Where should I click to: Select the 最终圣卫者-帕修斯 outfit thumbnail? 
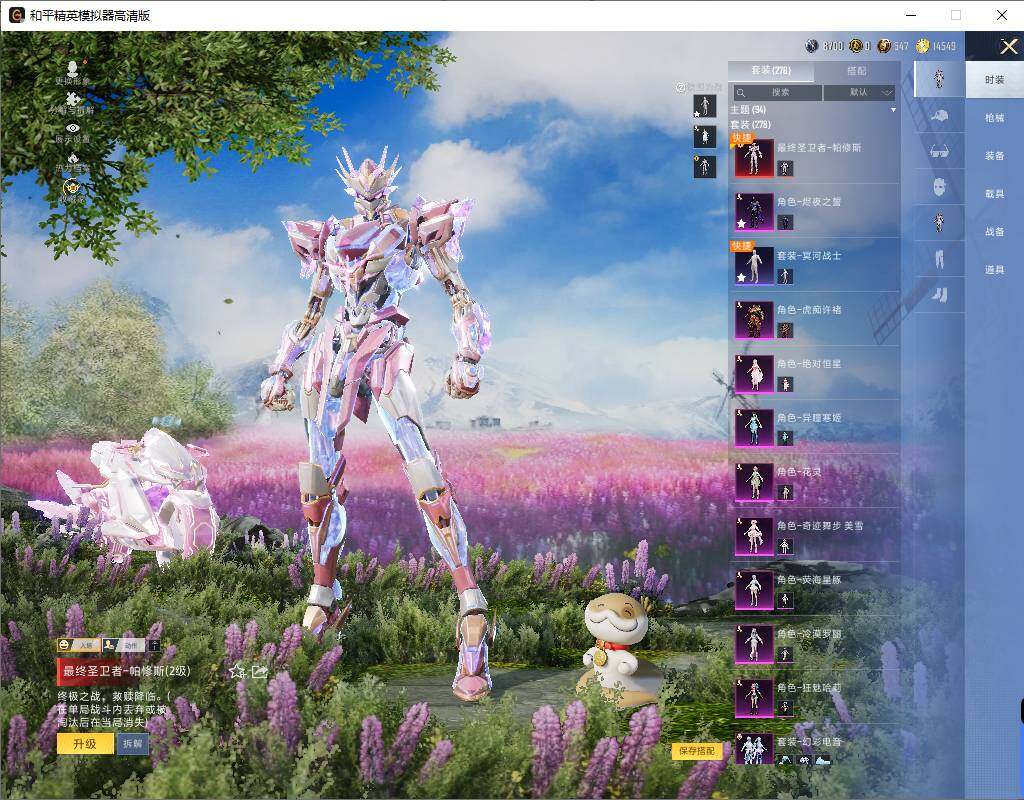click(754, 157)
